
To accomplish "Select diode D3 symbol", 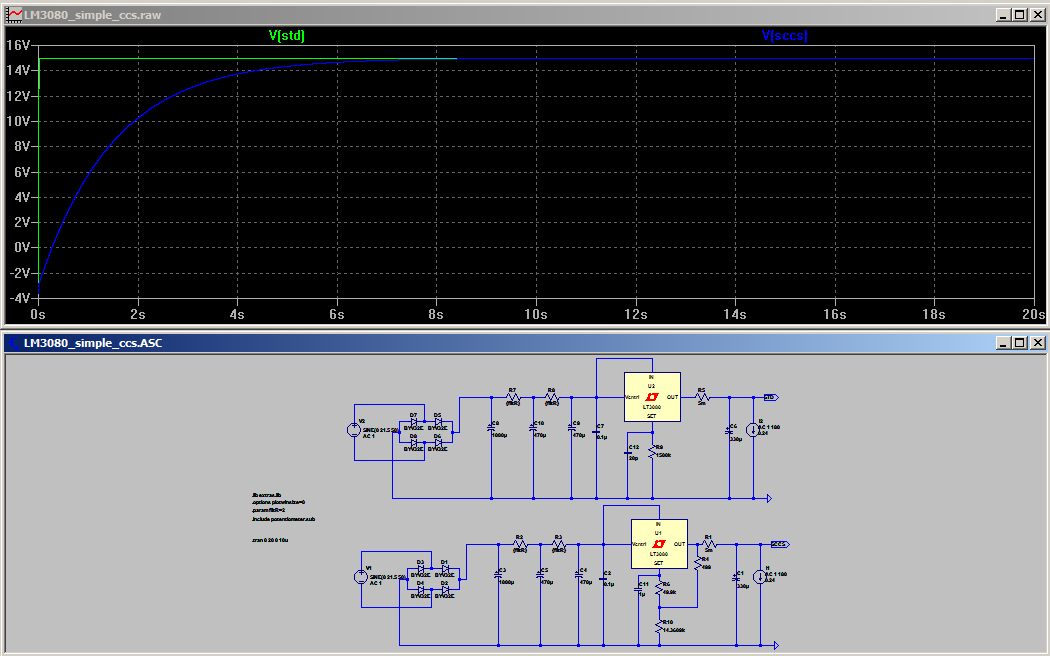I will click(421, 569).
